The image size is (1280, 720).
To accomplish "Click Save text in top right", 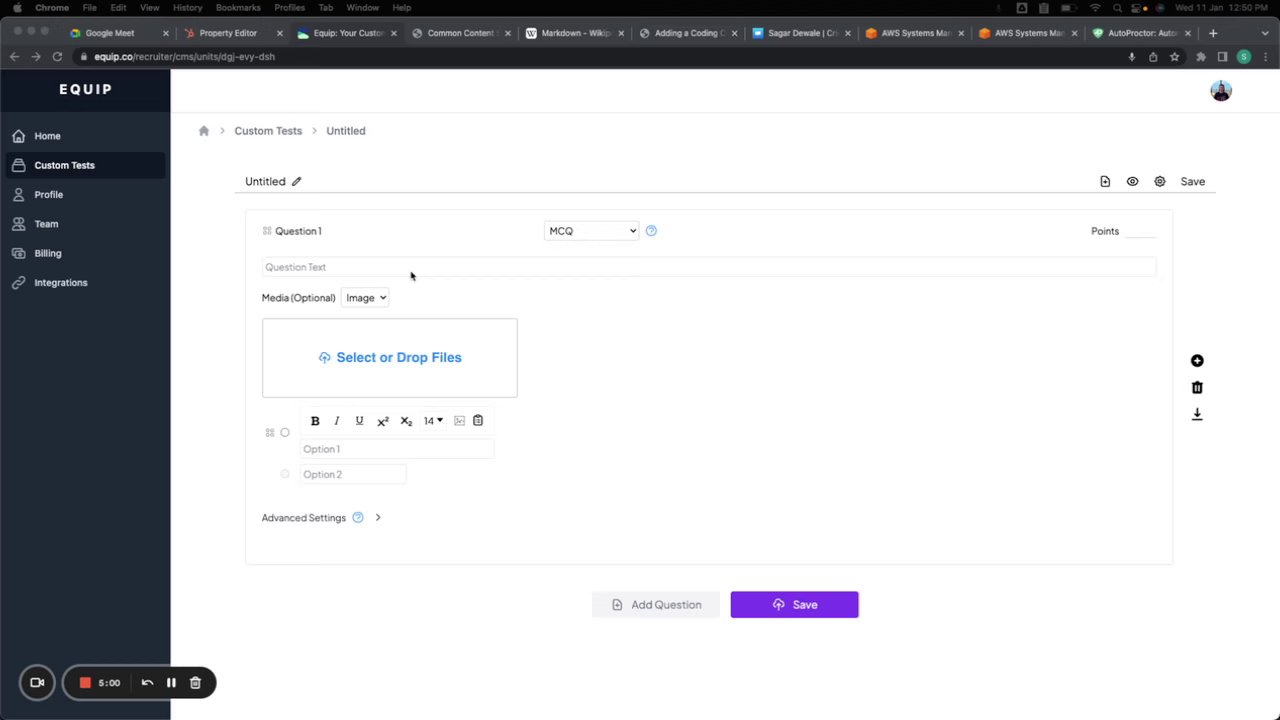I will tap(1192, 182).
